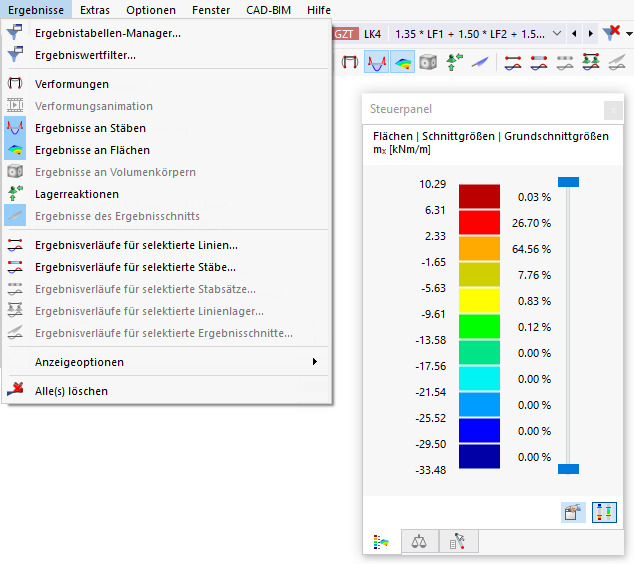634x564 pixels.
Task: Click the GZT design situation label
Action: point(345,34)
